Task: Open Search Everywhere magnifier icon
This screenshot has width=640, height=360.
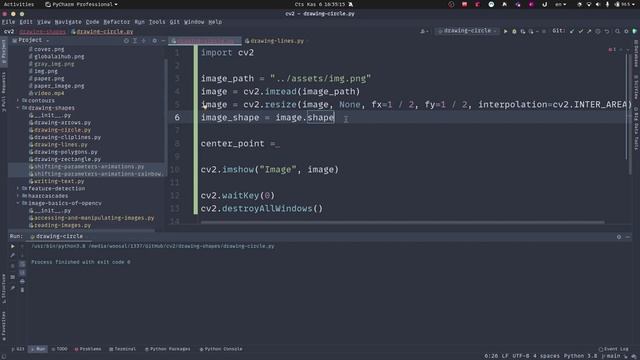Action: (x=618, y=31)
